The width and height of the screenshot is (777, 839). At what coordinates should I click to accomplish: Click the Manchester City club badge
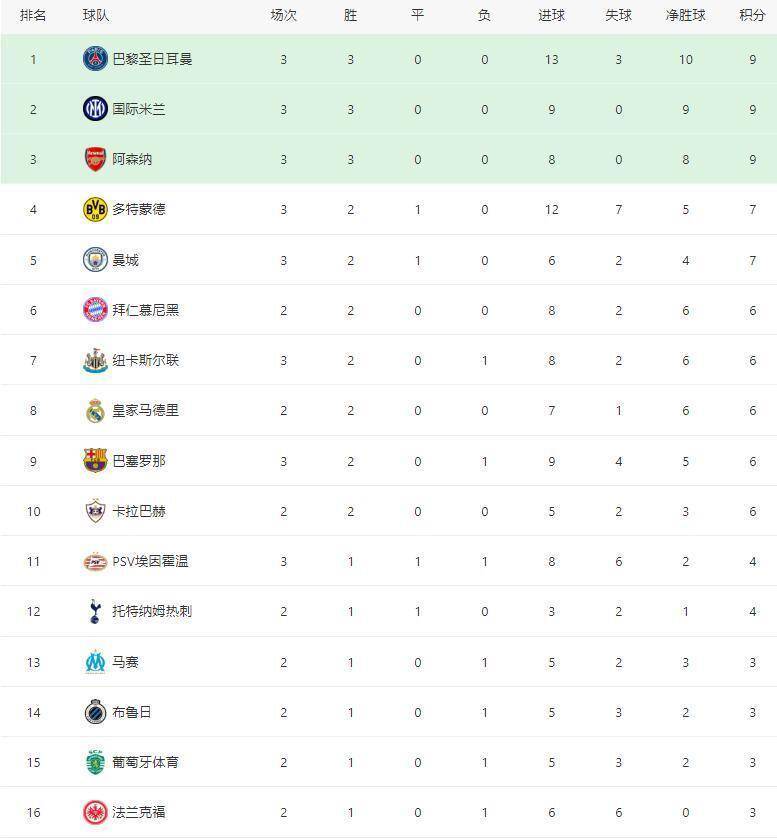(95, 260)
